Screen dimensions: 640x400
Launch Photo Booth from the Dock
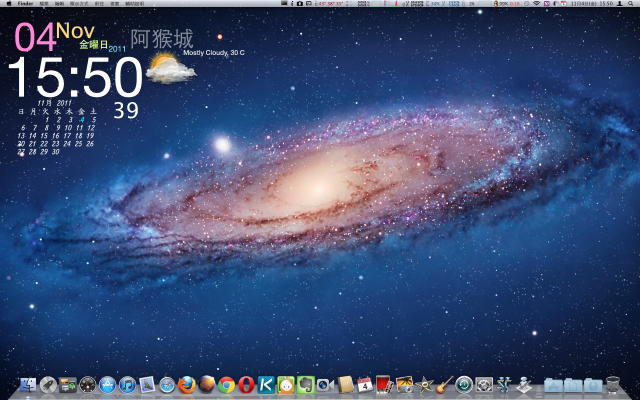coord(384,384)
